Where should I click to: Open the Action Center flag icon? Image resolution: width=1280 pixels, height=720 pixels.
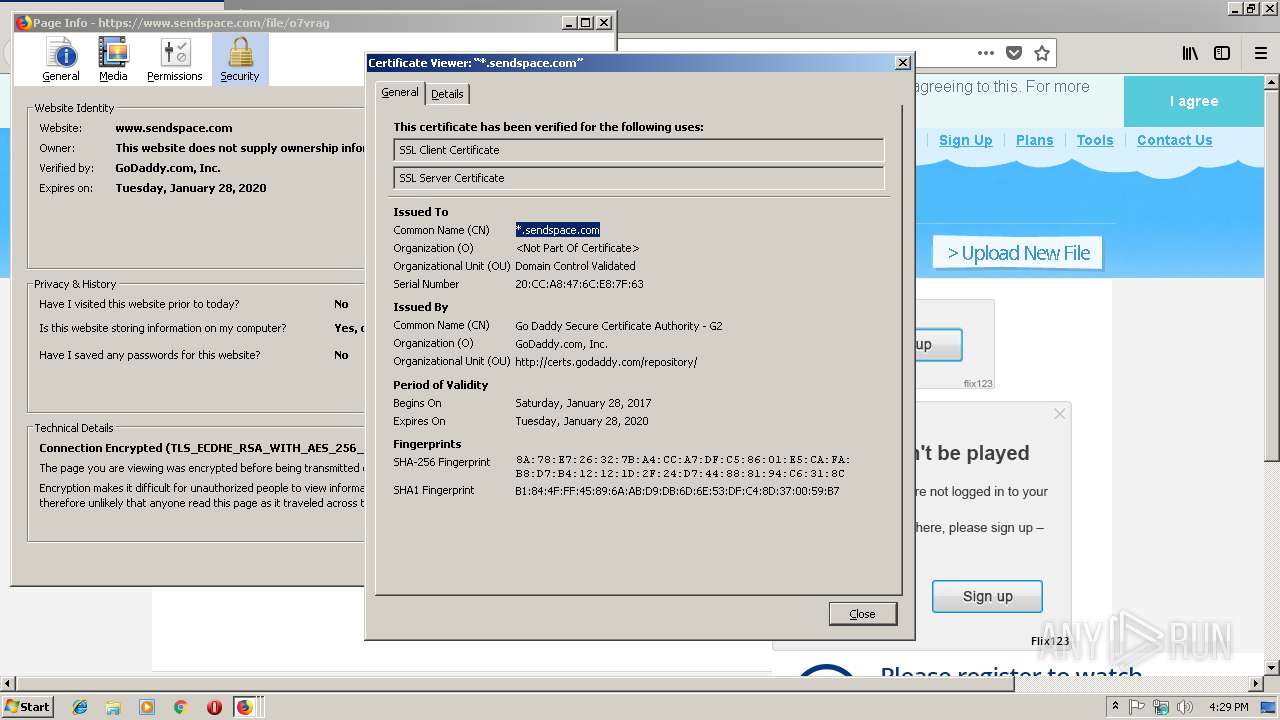click(x=1137, y=707)
